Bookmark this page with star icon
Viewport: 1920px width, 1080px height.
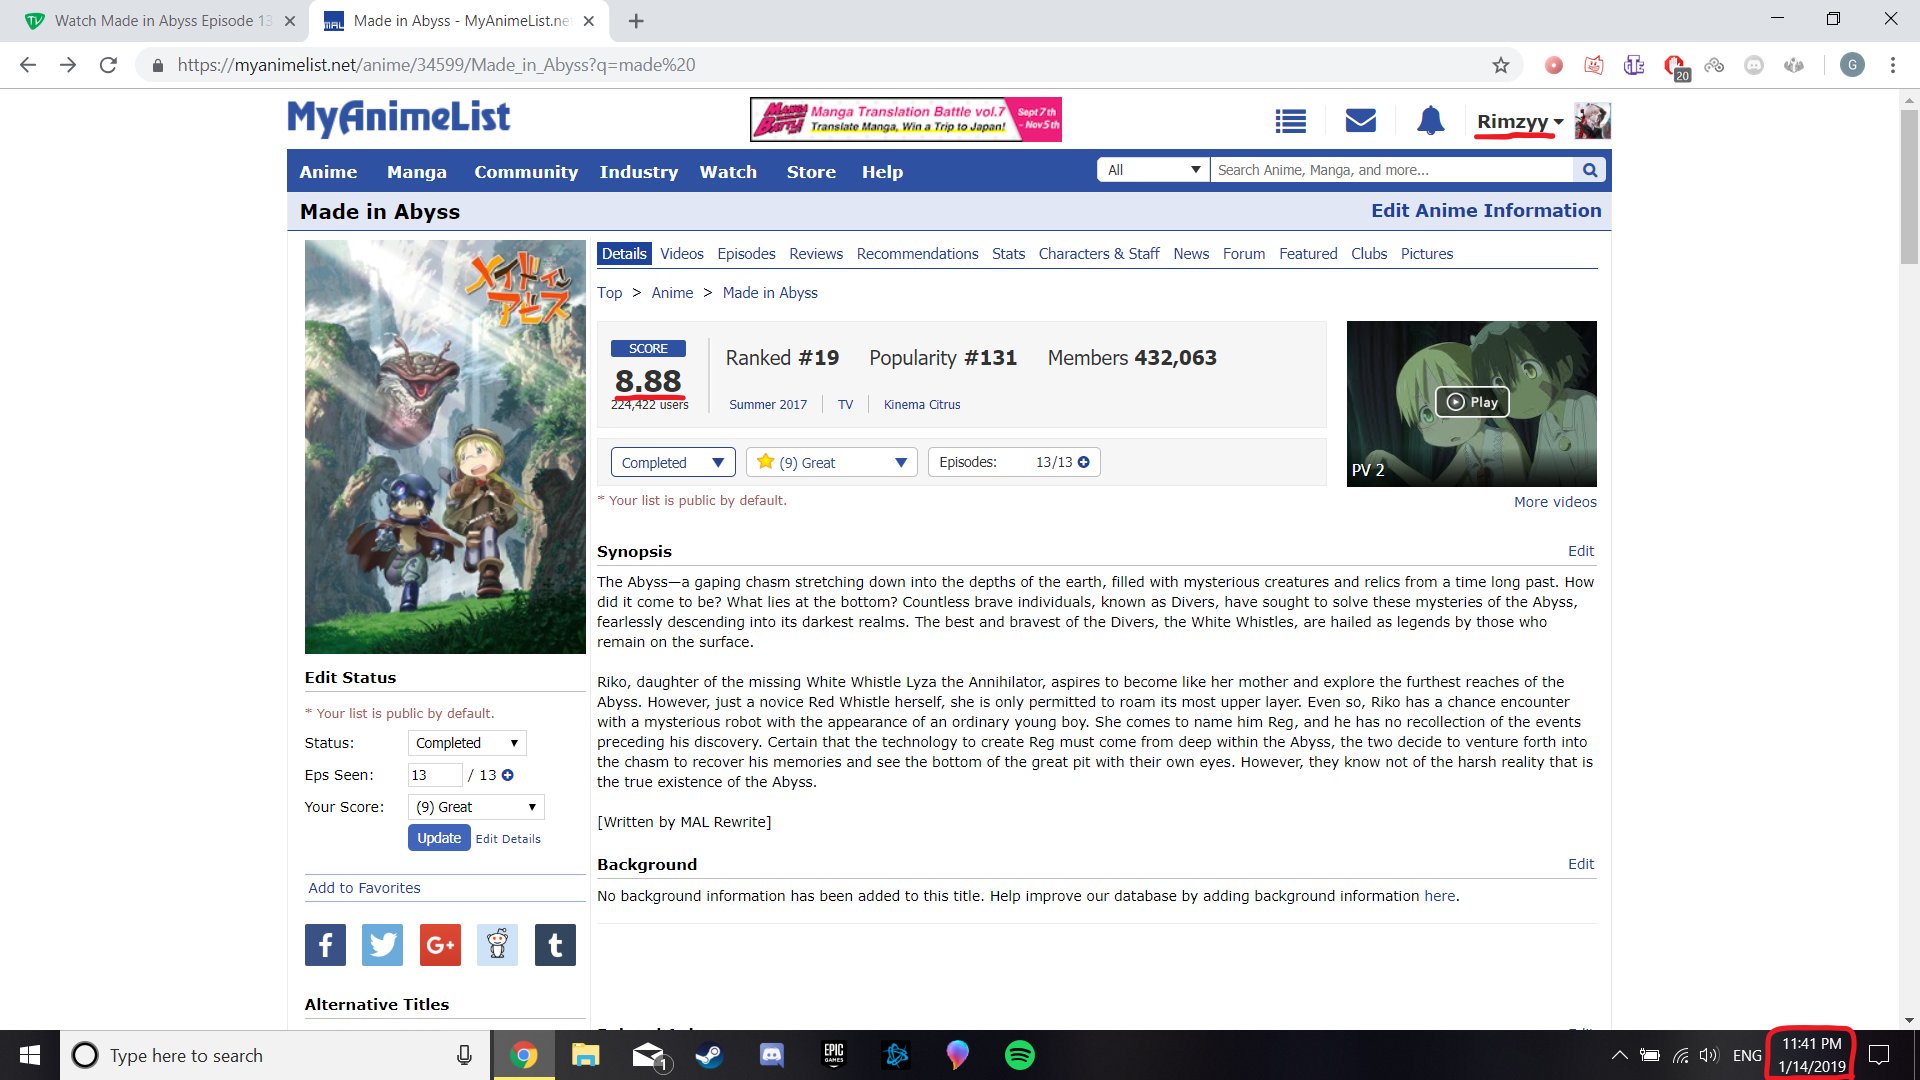1500,65
